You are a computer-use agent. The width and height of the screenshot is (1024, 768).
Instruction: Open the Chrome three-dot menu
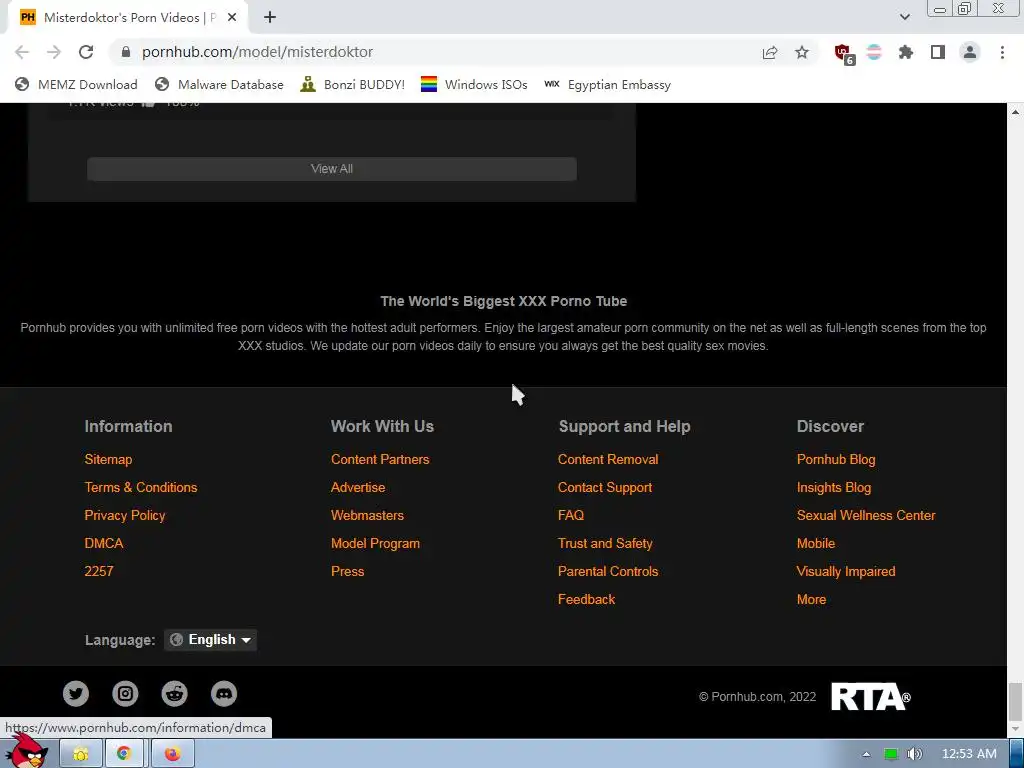(1002, 52)
